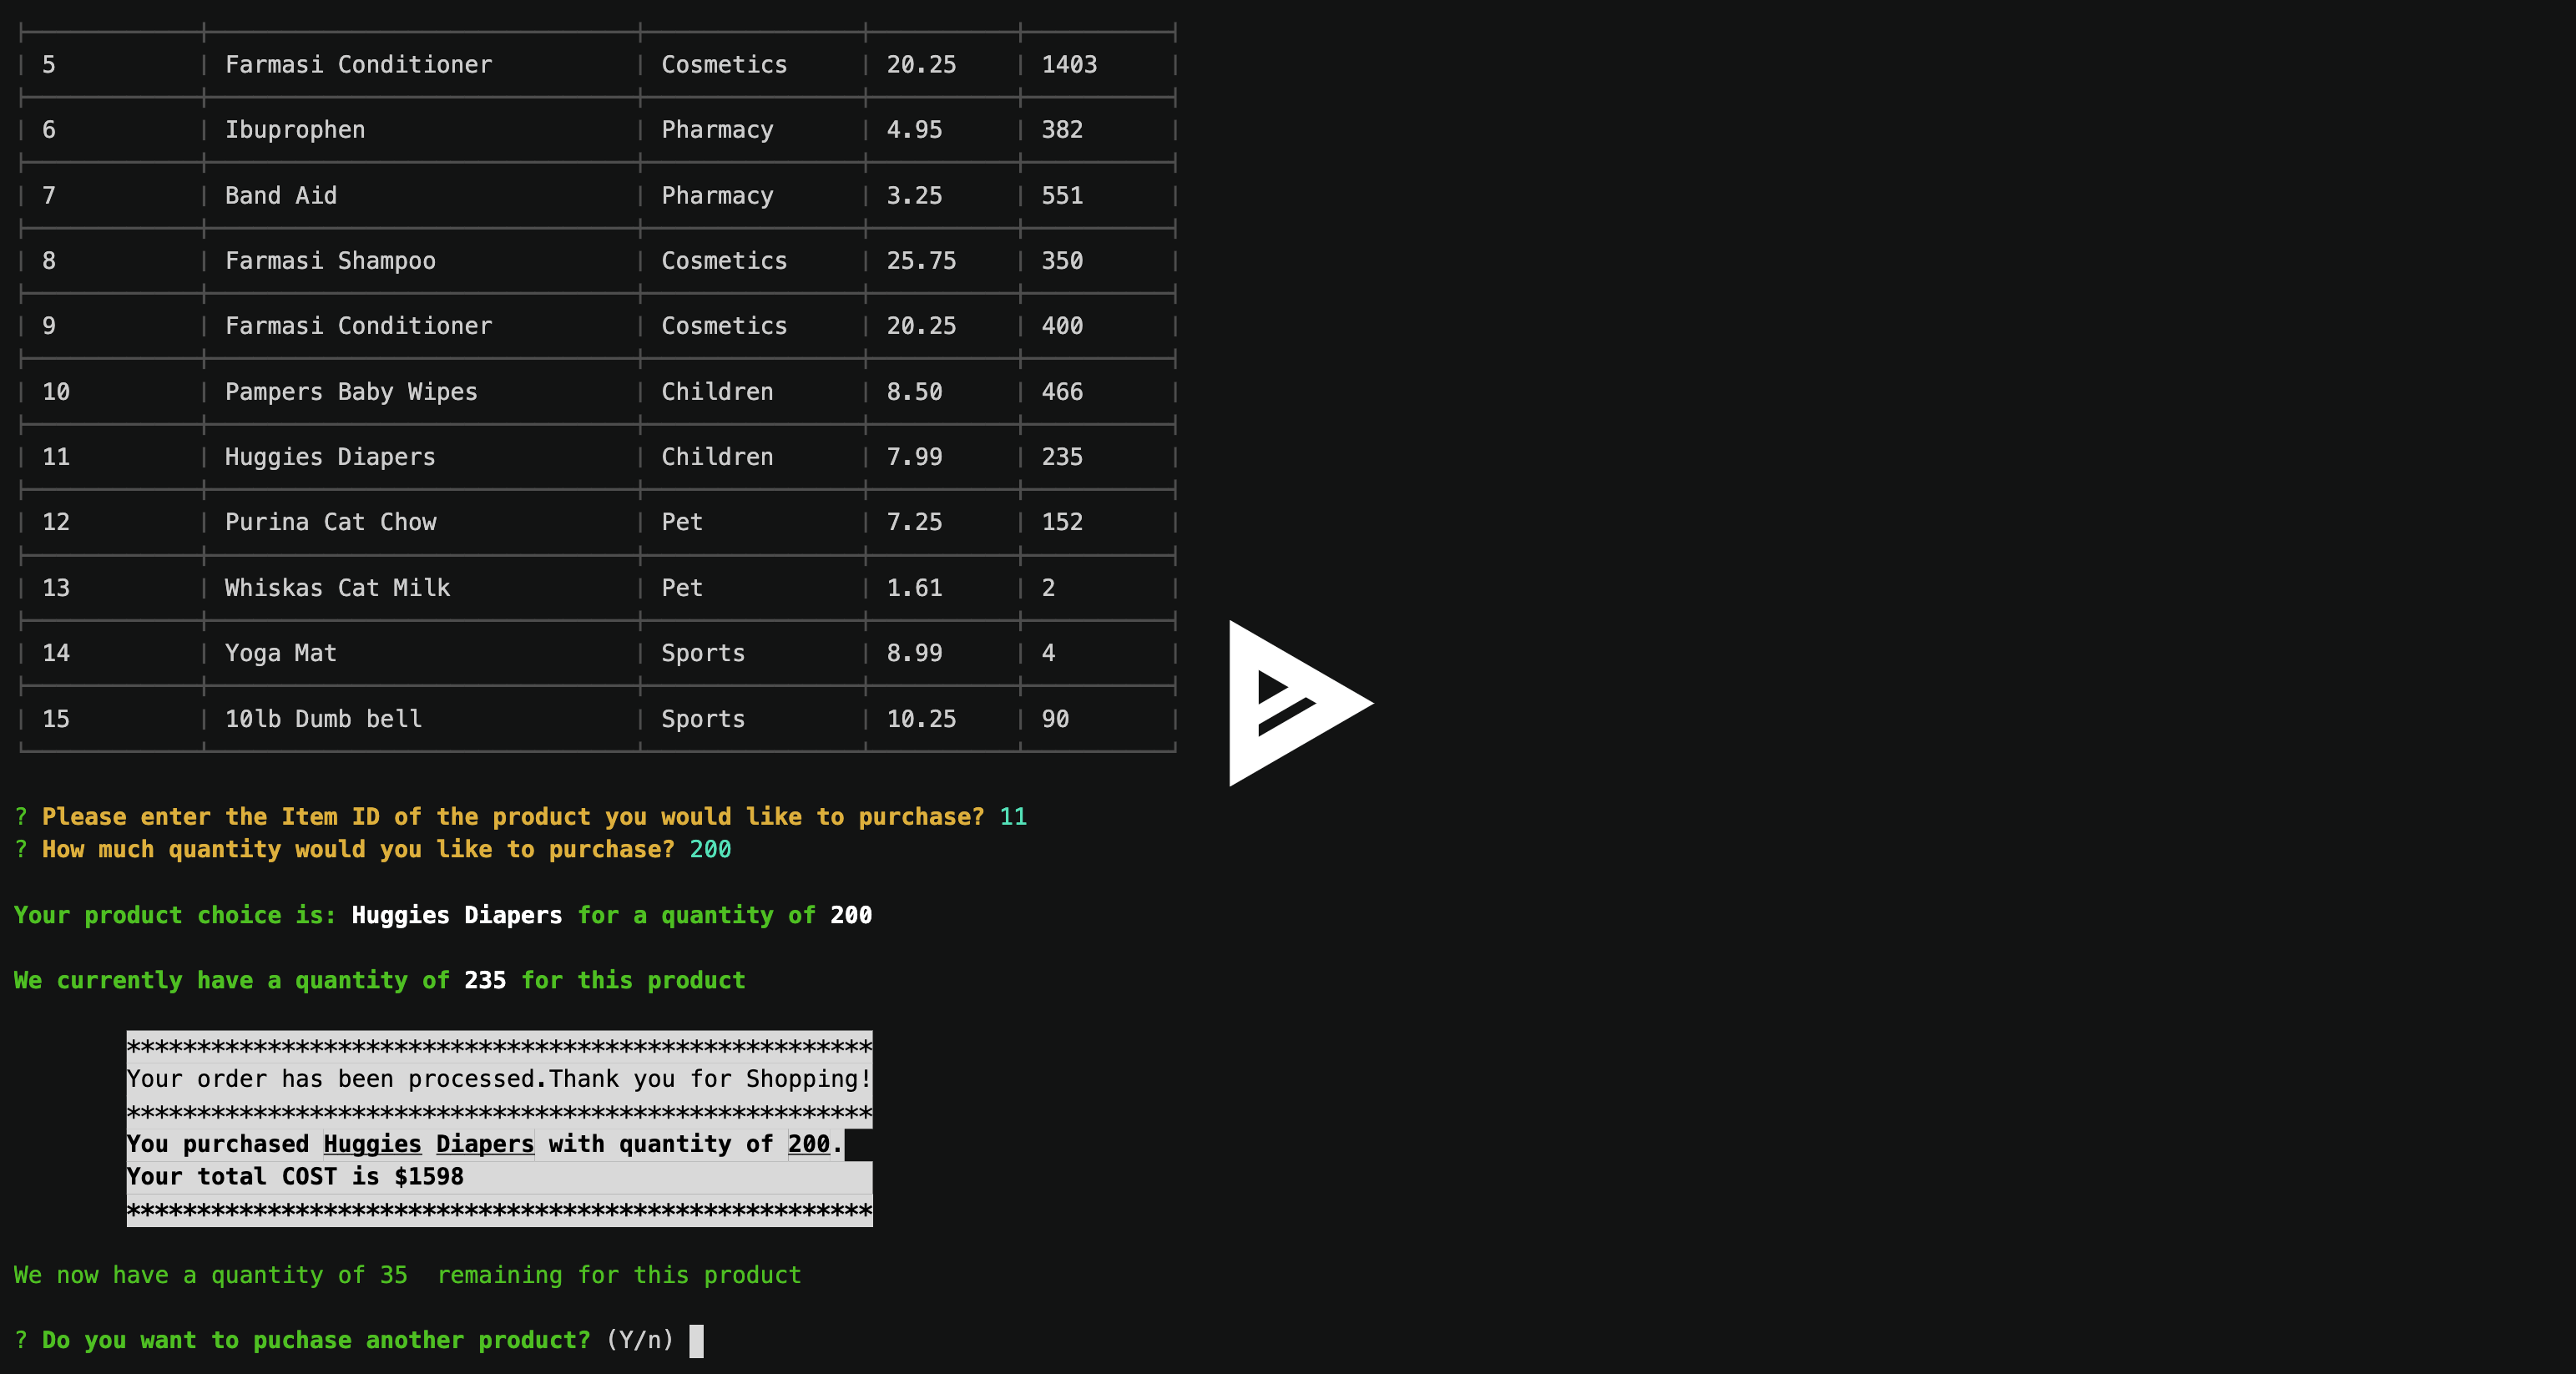Click the entered Item ID answer 11
The width and height of the screenshot is (2576, 1374).
1013,817
